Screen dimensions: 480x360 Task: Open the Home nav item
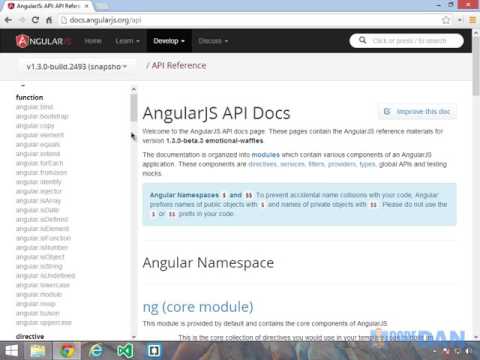(x=93, y=41)
